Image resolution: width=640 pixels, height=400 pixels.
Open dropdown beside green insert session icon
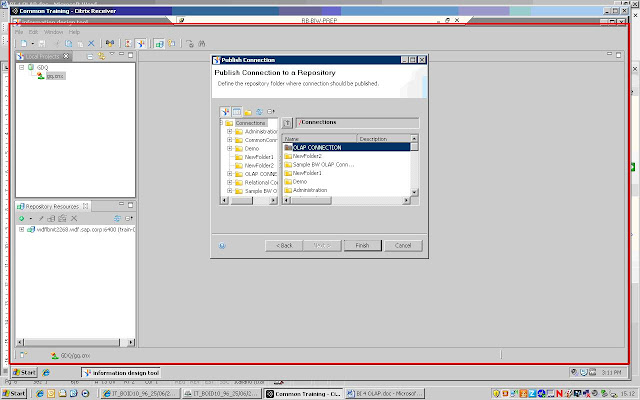(x=31, y=218)
